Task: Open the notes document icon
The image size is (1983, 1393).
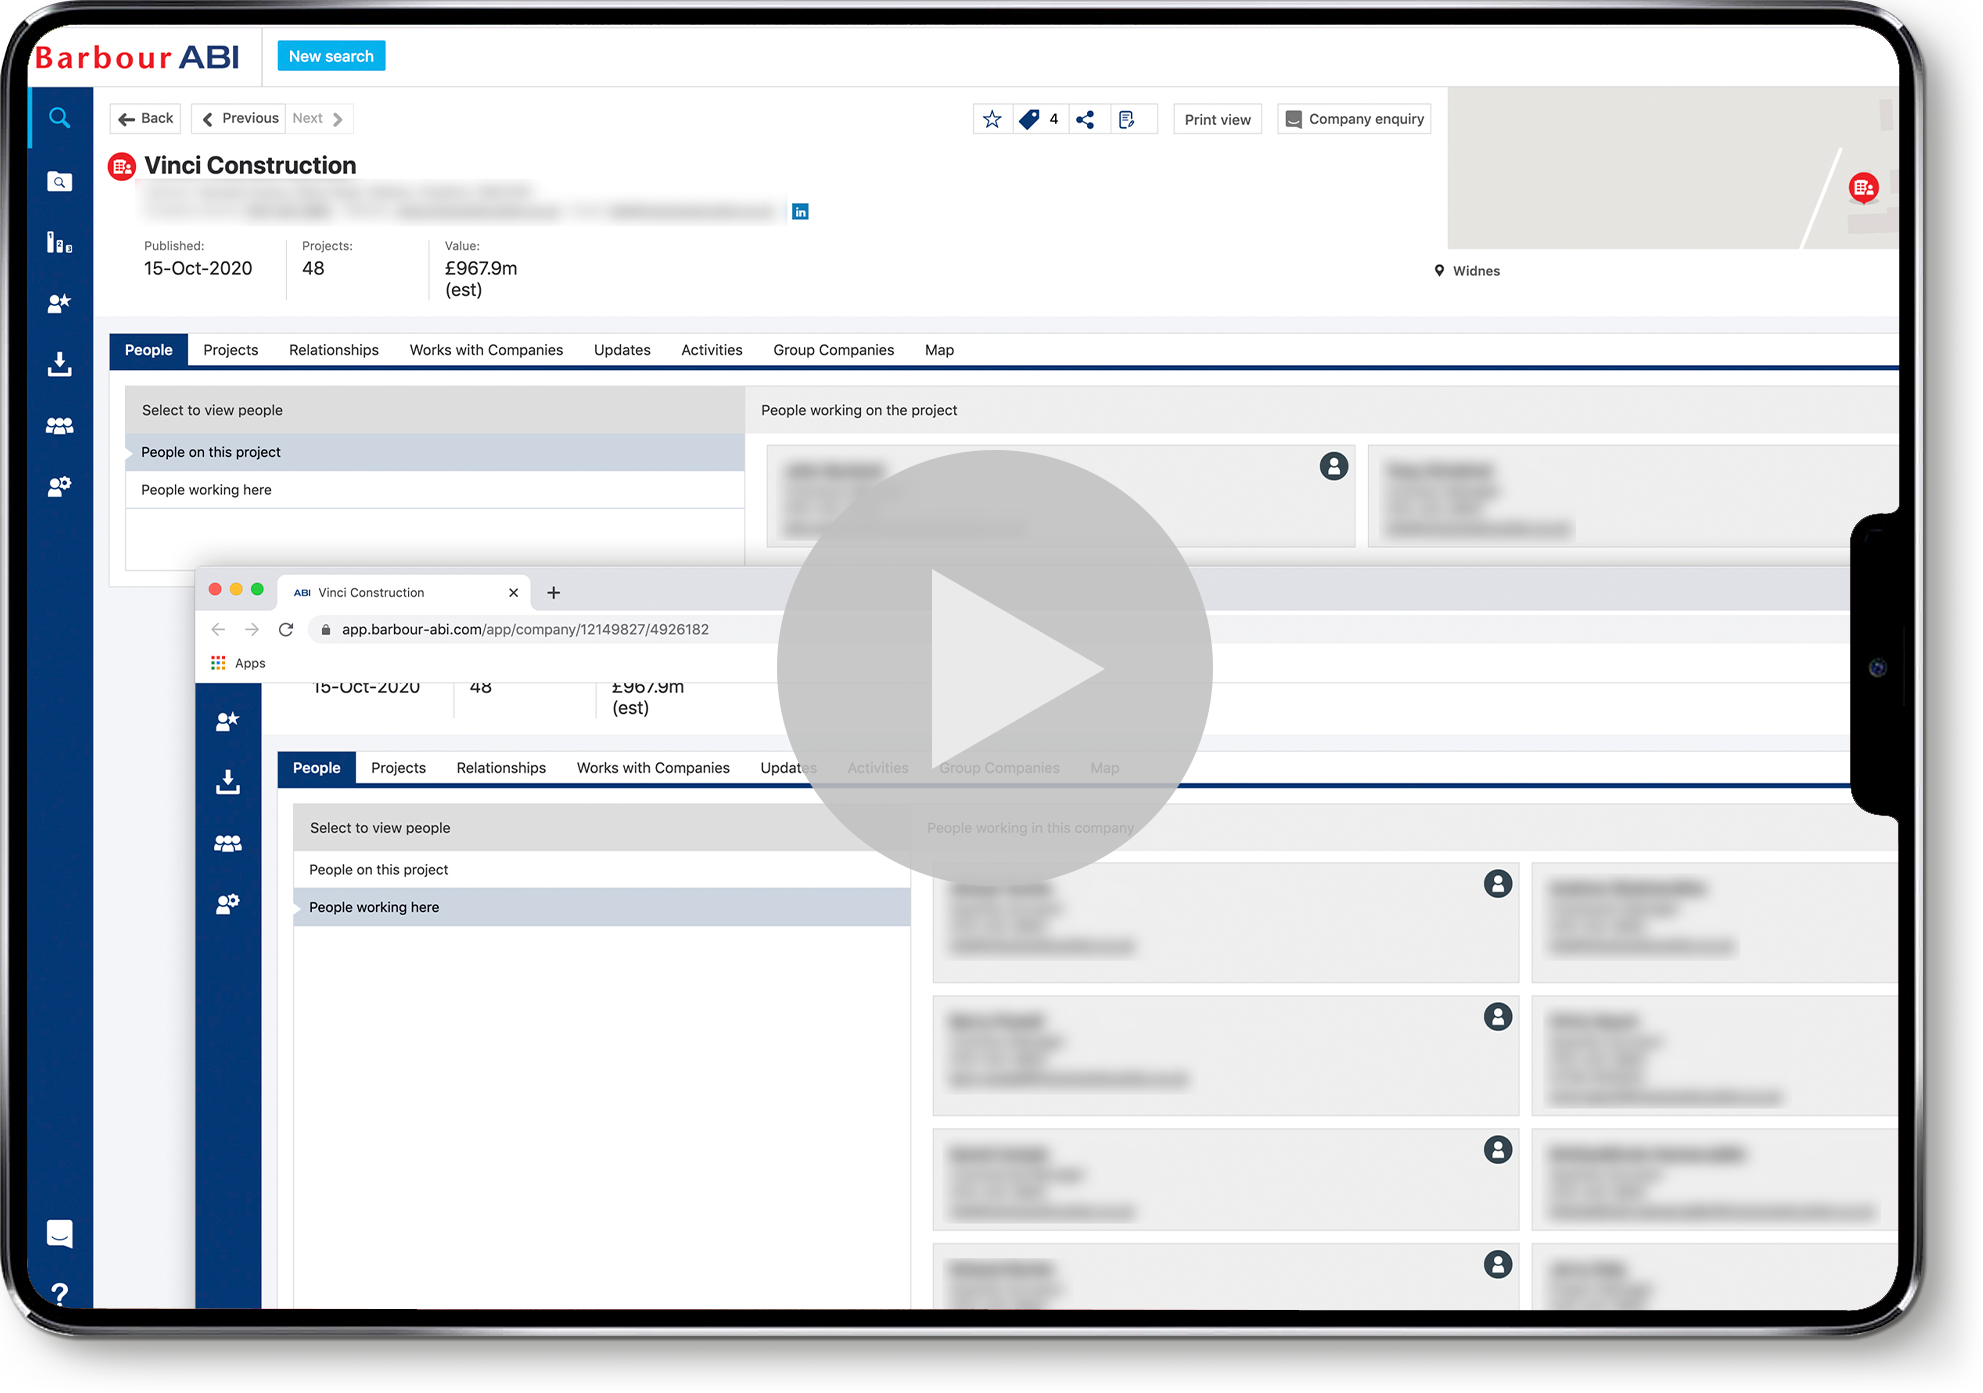Action: 1127,119
